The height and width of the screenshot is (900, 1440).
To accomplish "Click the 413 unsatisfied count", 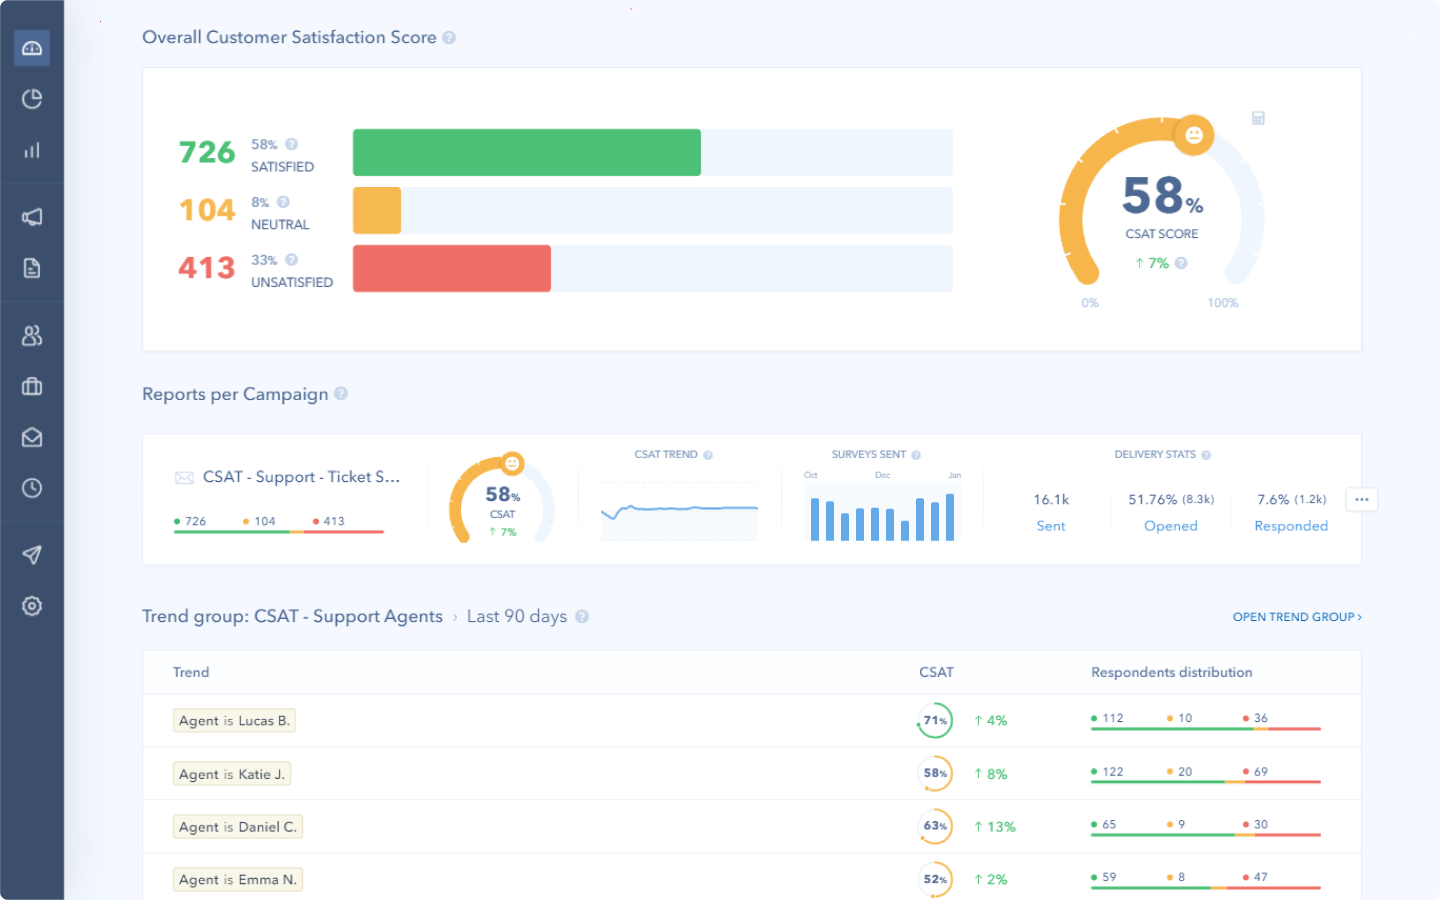I will click(x=207, y=268).
